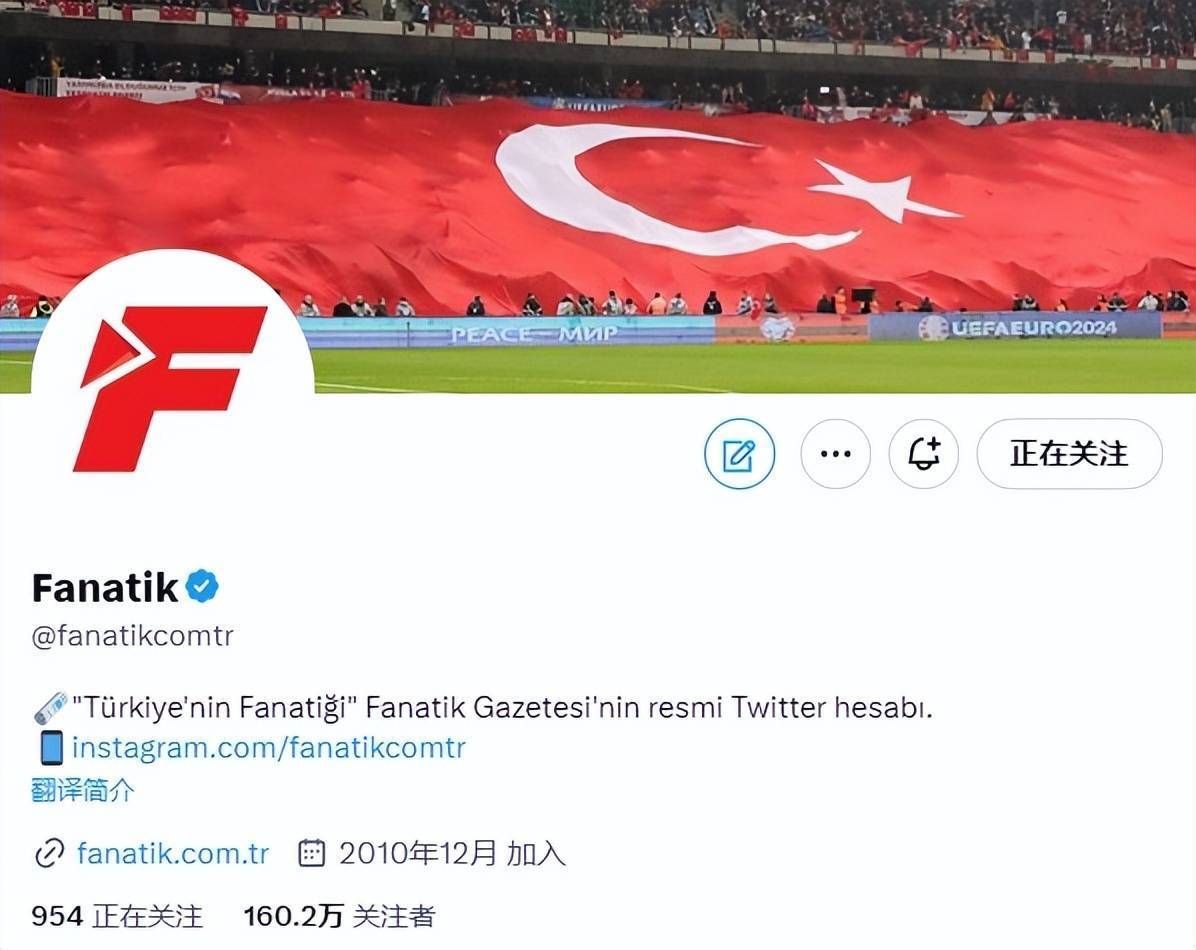Click the blue verified badge
This screenshot has height=950, width=1196.
coord(203,587)
